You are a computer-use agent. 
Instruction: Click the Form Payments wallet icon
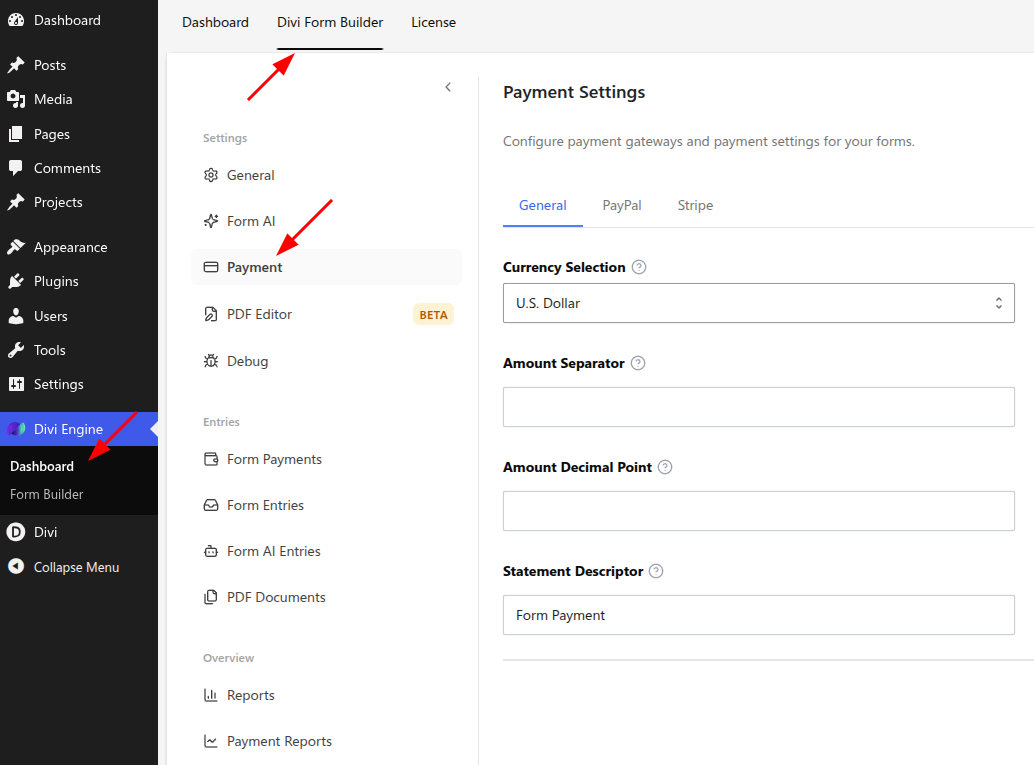tap(211, 459)
